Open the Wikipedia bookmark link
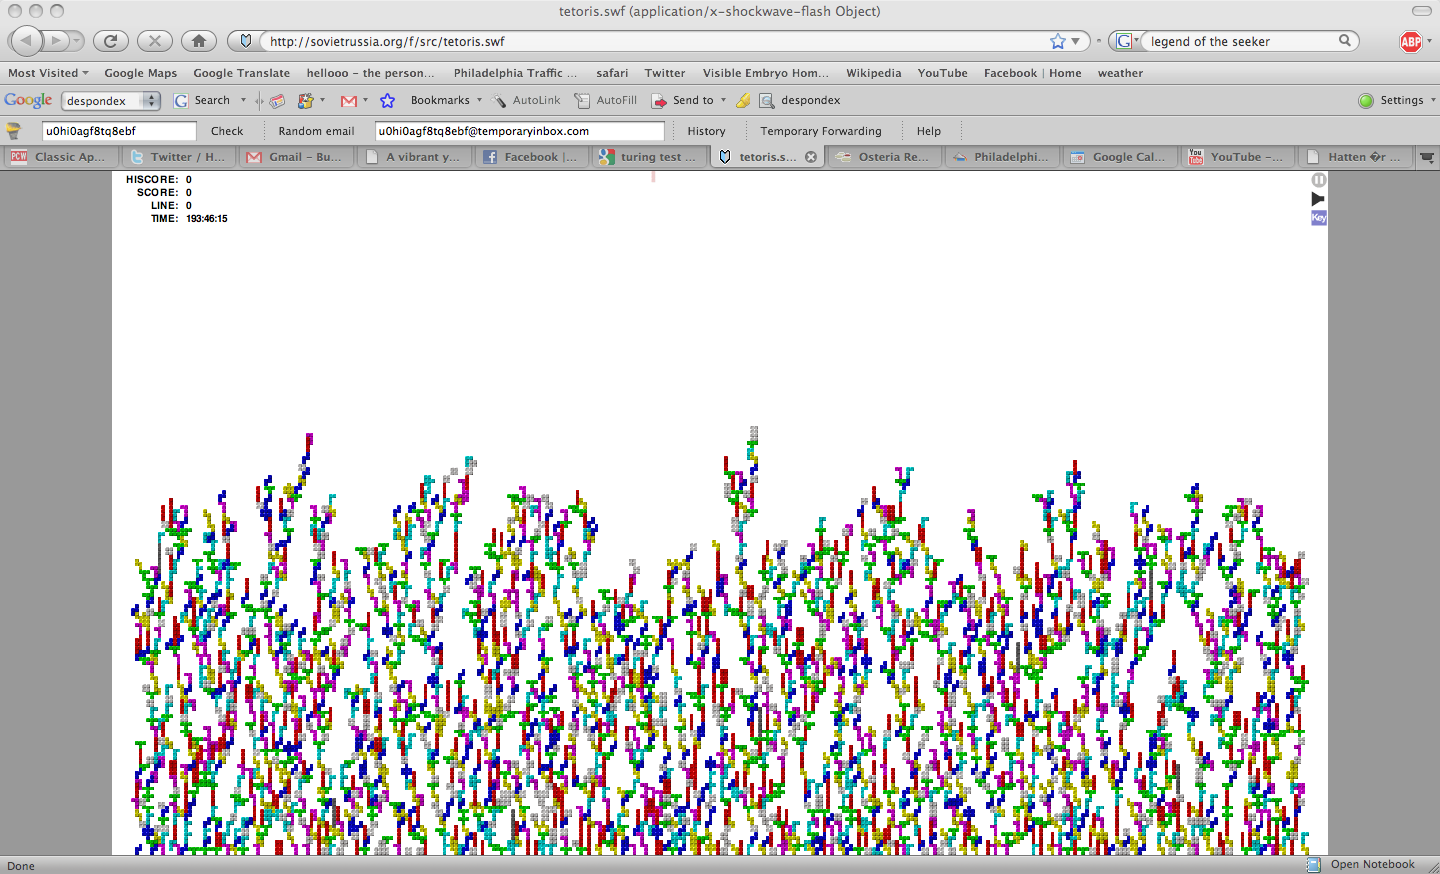1440x874 pixels. click(x=873, y=73)
